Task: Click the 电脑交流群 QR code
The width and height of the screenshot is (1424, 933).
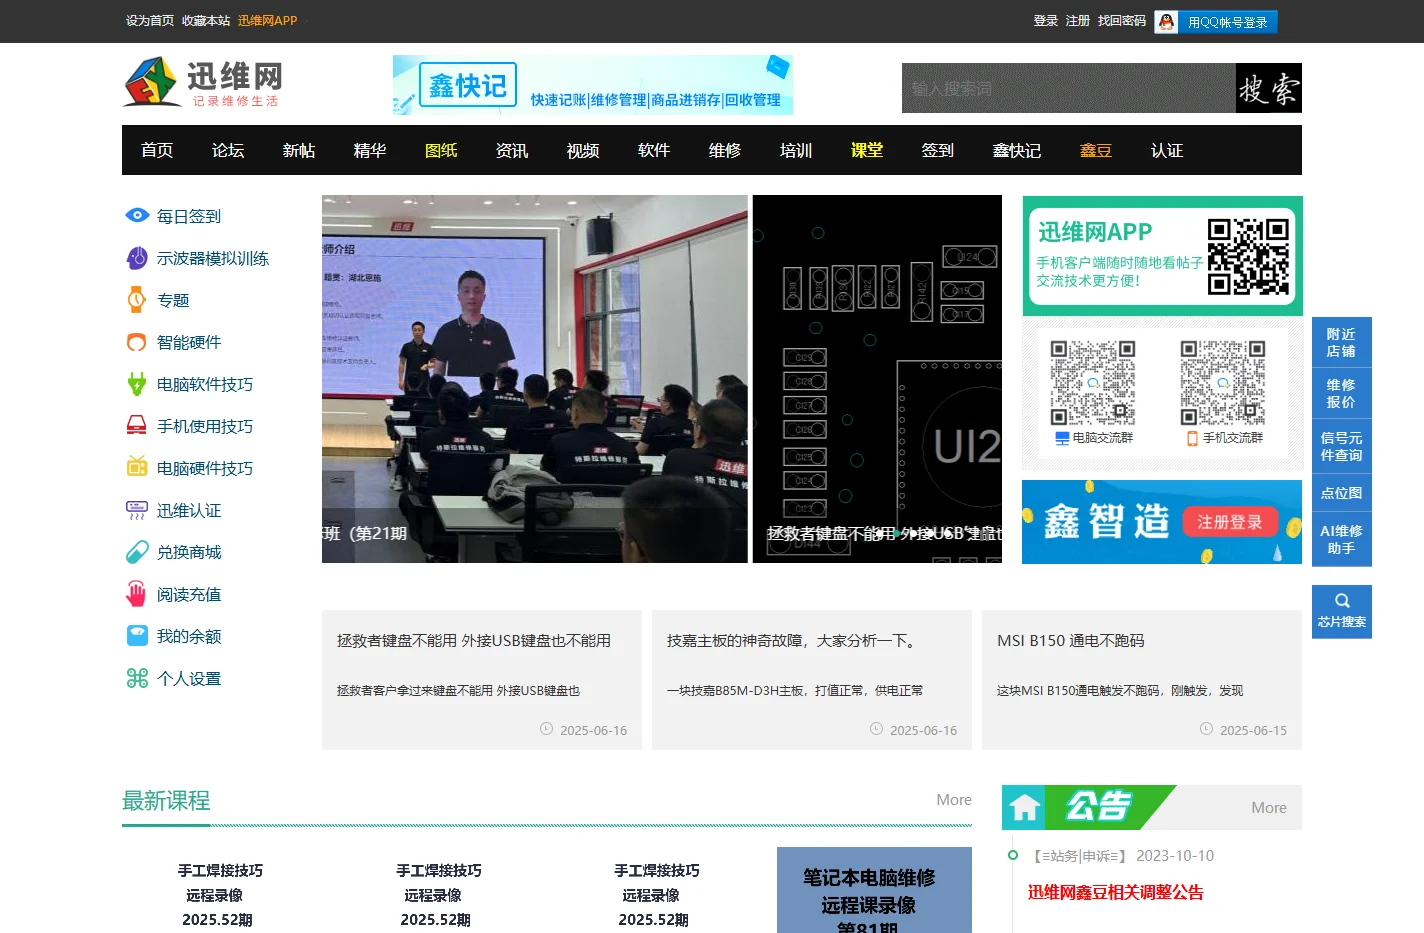Action: (x=1093, y=384)
